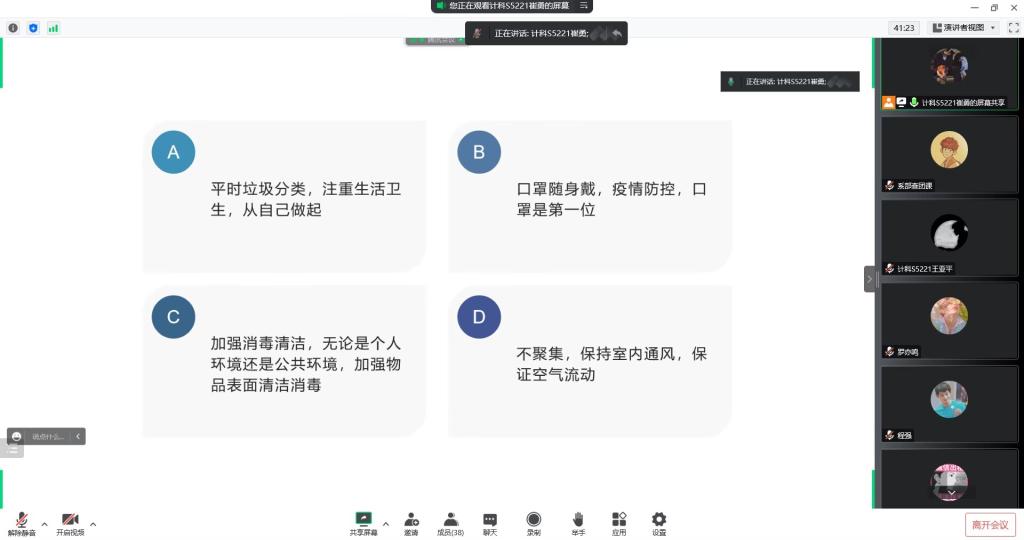Open the Share Screen (共享屏幕) tool
1024x540 pixels.
pos(363,523)
